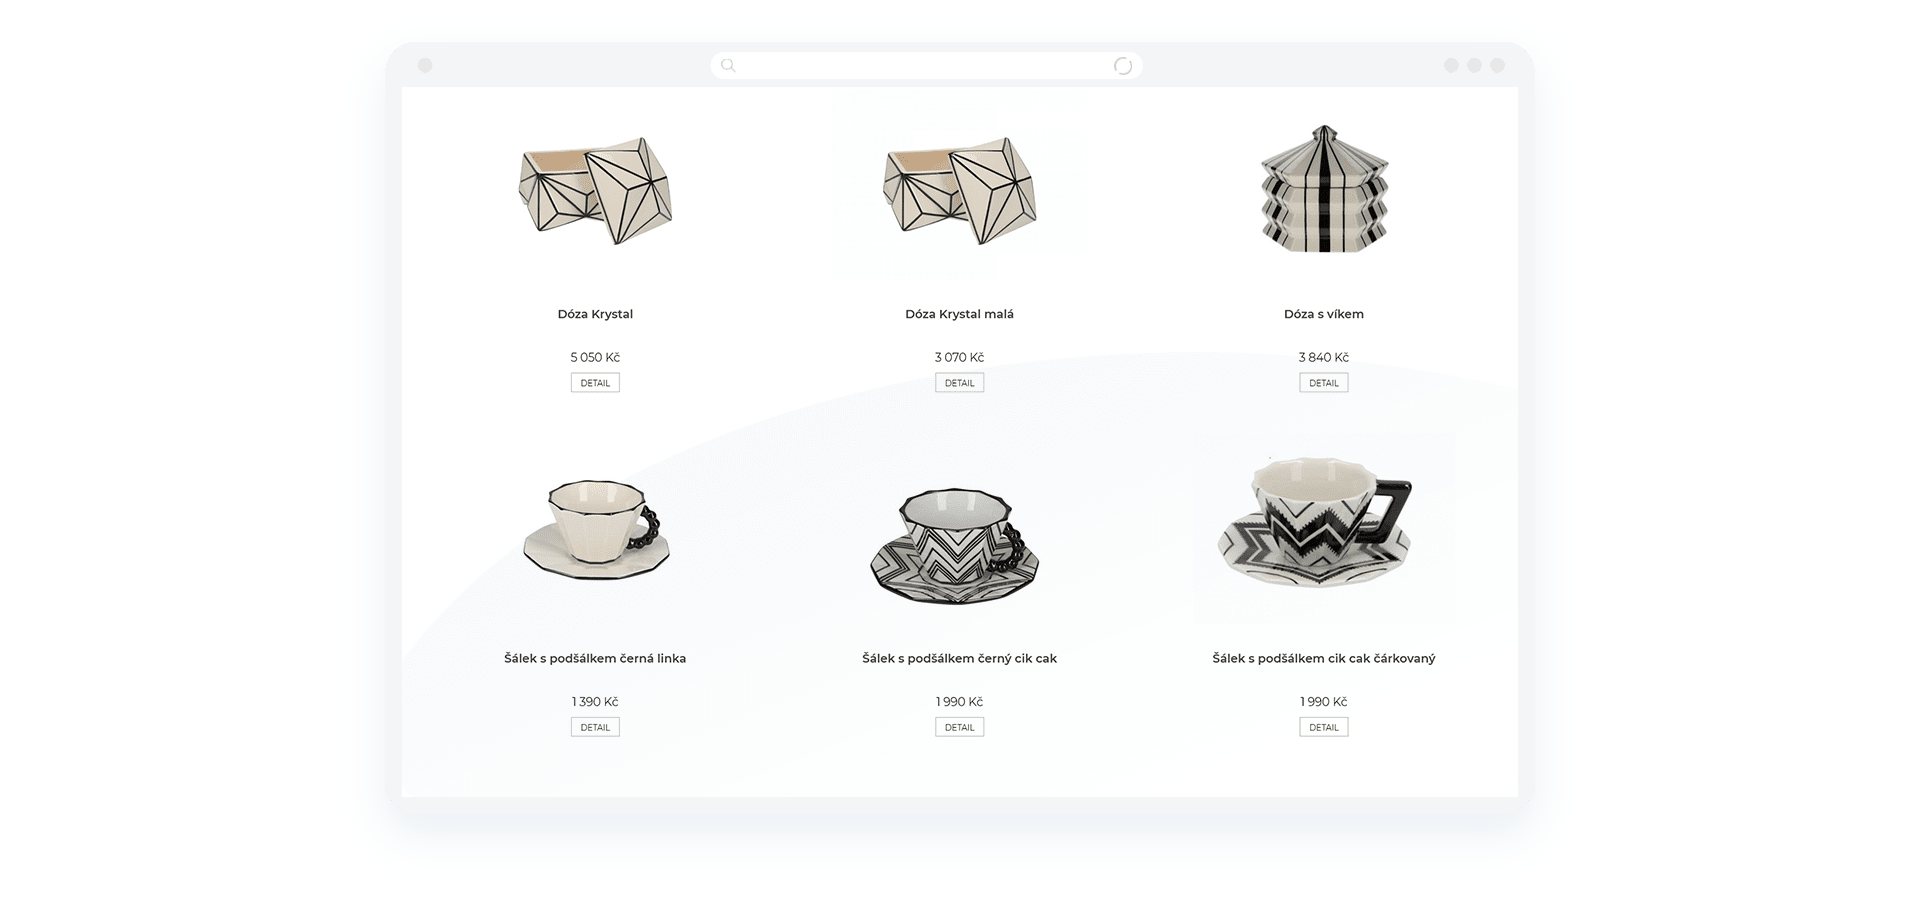
Task: Click the 1 990 Kč price under cik cak čárkovaný
Action: (1323, 702)
